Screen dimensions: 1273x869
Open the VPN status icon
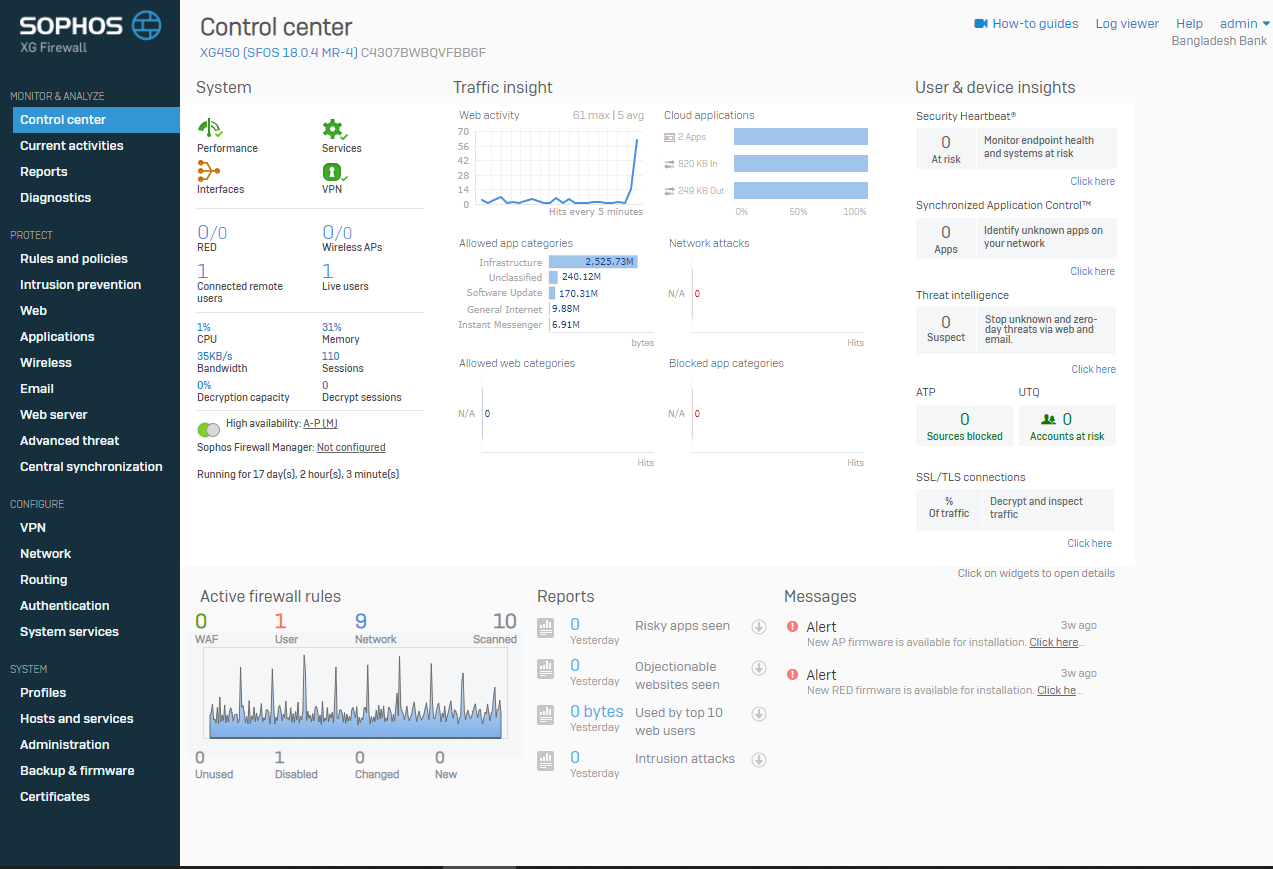[334, 171]
